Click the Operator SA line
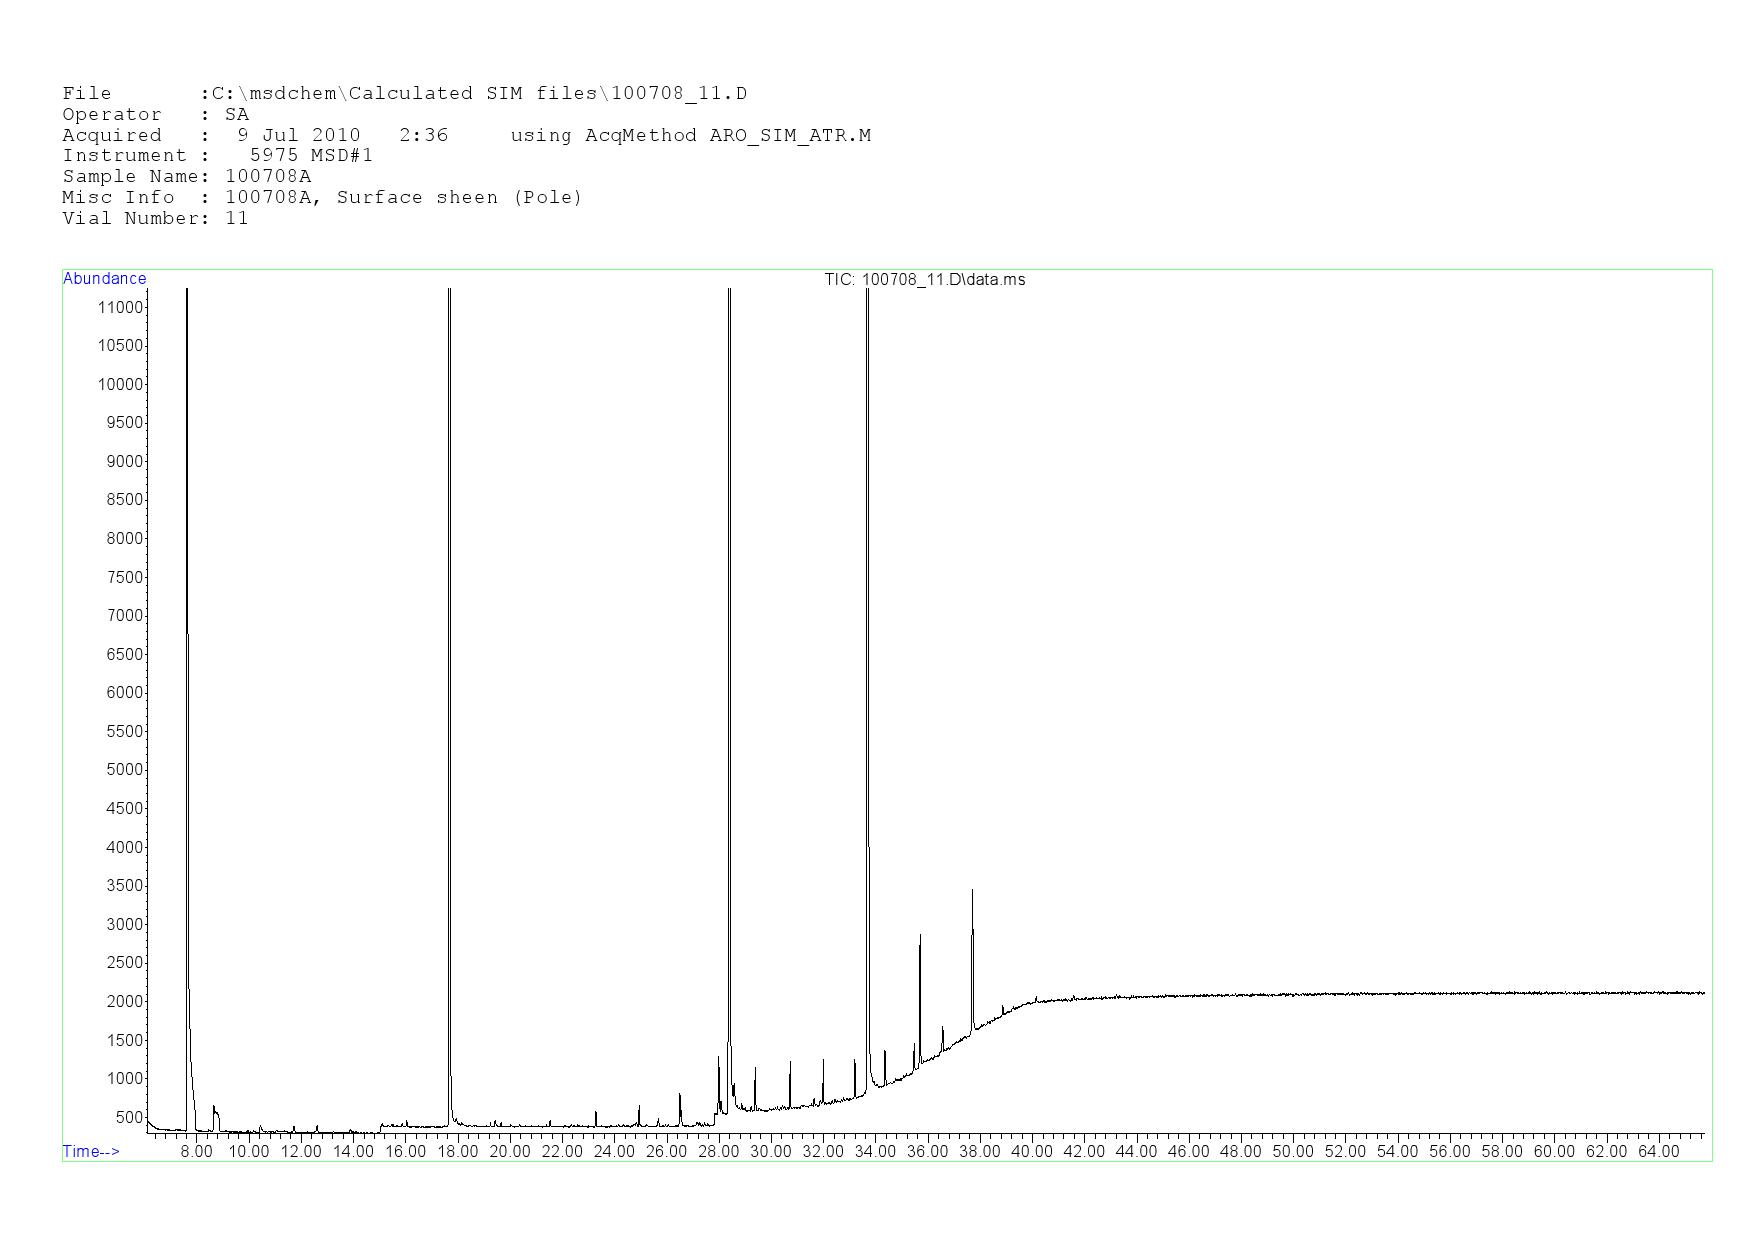 [155, 115]
